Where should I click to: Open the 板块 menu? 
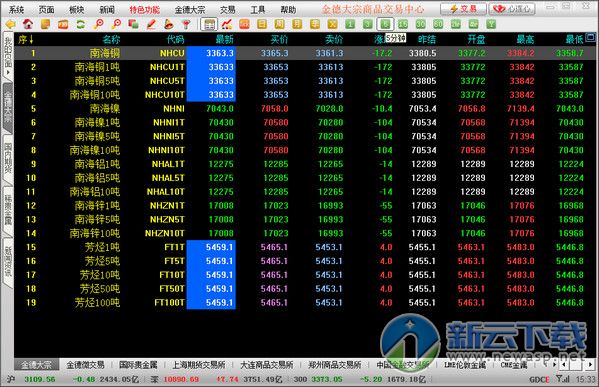point(77,10)
